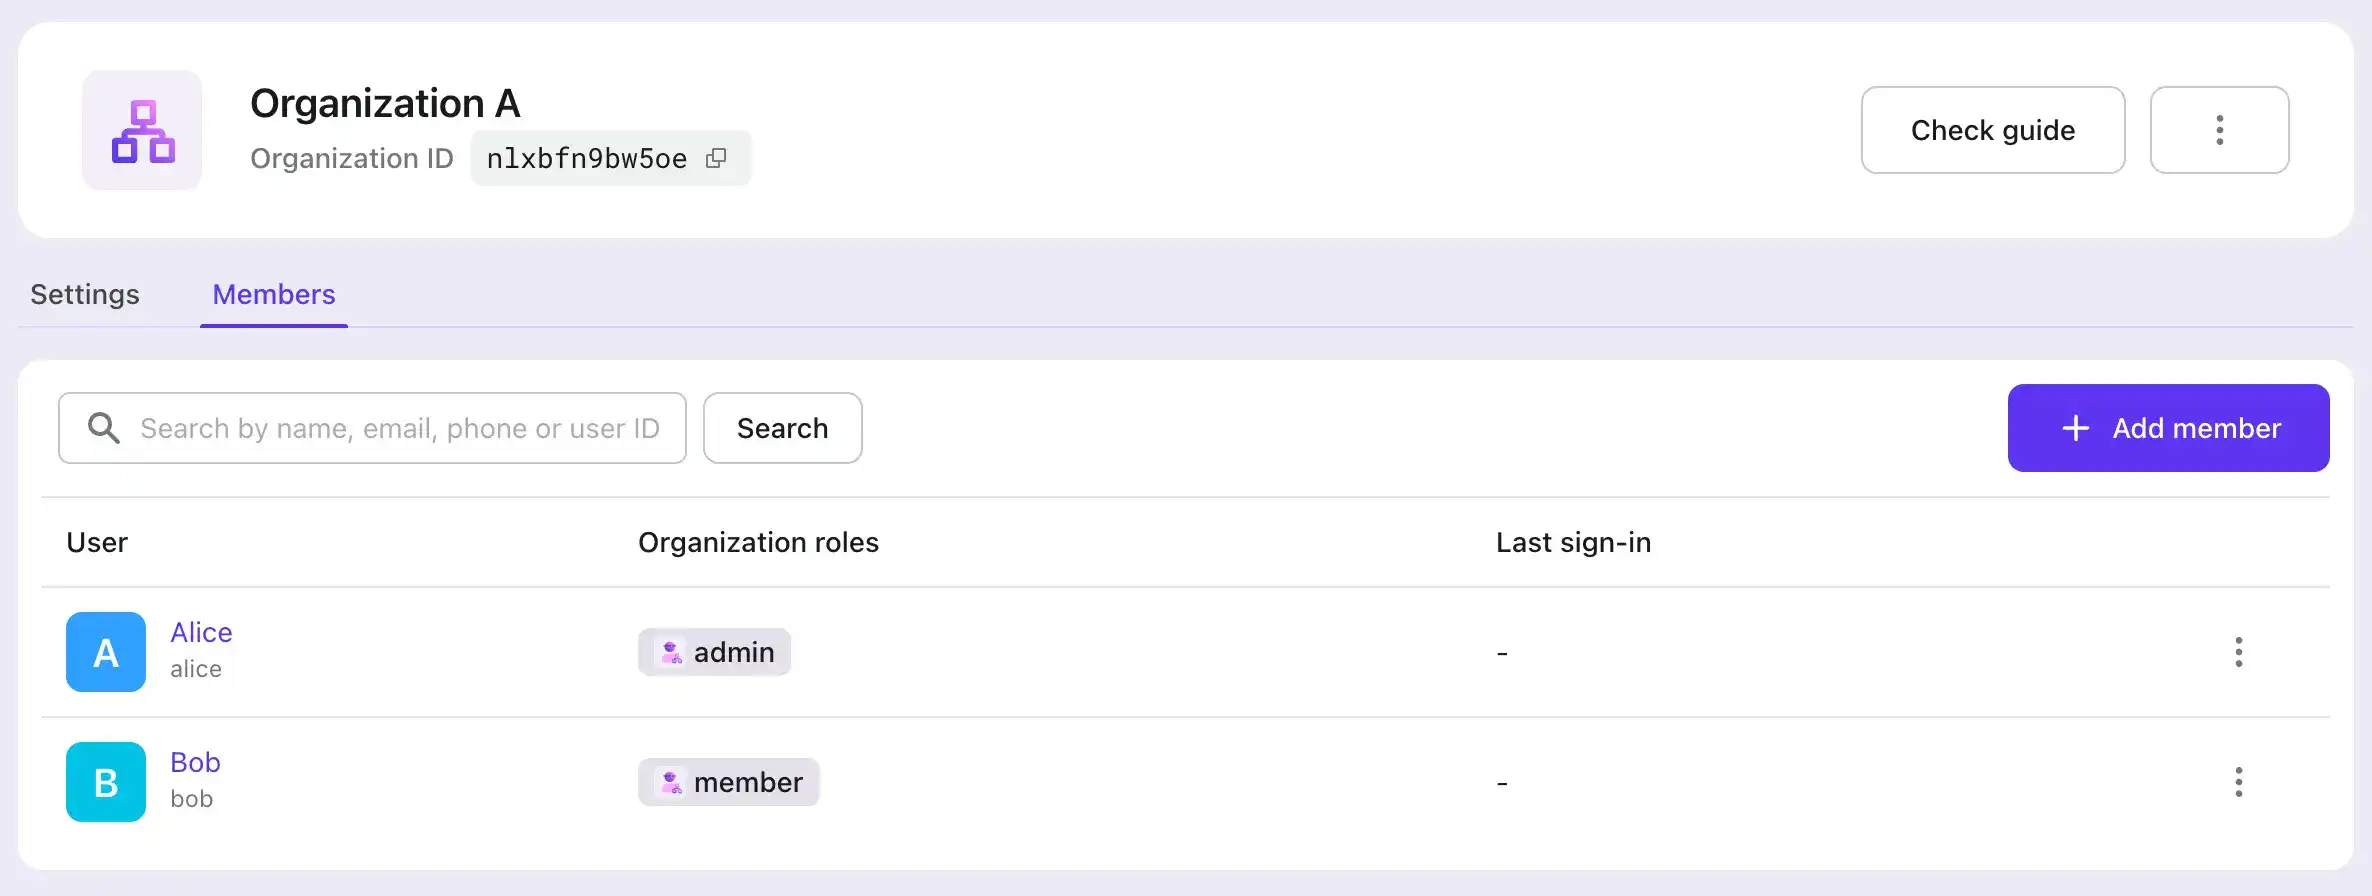This screenshot has height=896, width=2372.
Task: Click Alice's avatar with letter A
Action: (106, 652)
